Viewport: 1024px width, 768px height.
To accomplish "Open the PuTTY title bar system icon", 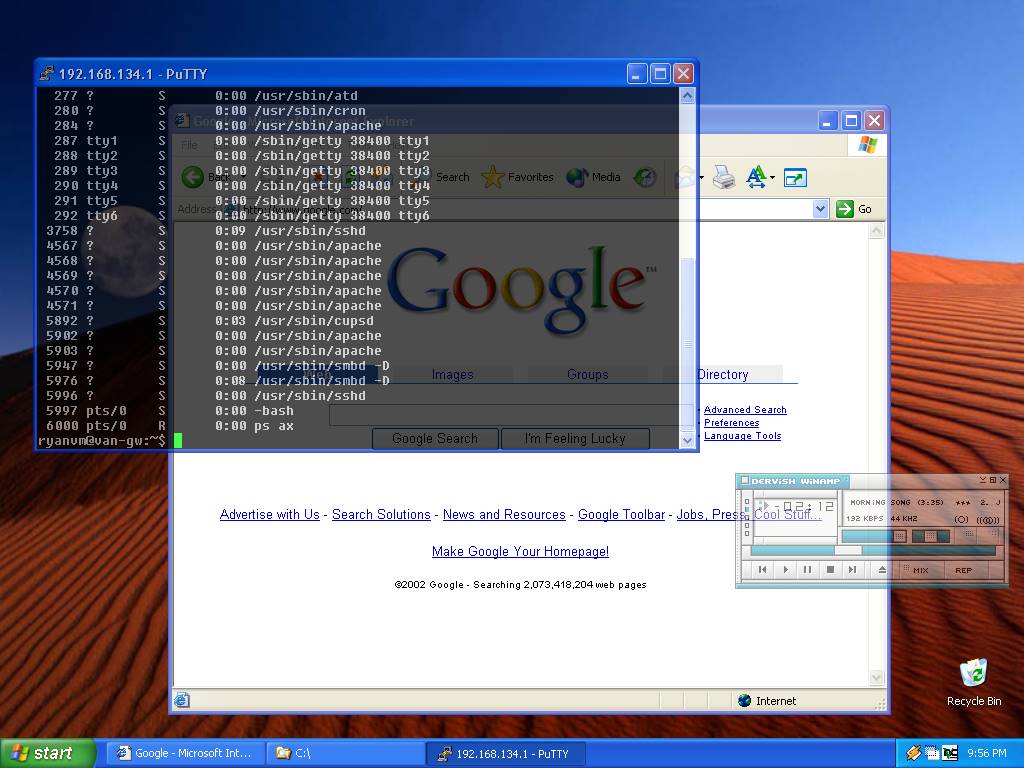I will pos(46,73).
